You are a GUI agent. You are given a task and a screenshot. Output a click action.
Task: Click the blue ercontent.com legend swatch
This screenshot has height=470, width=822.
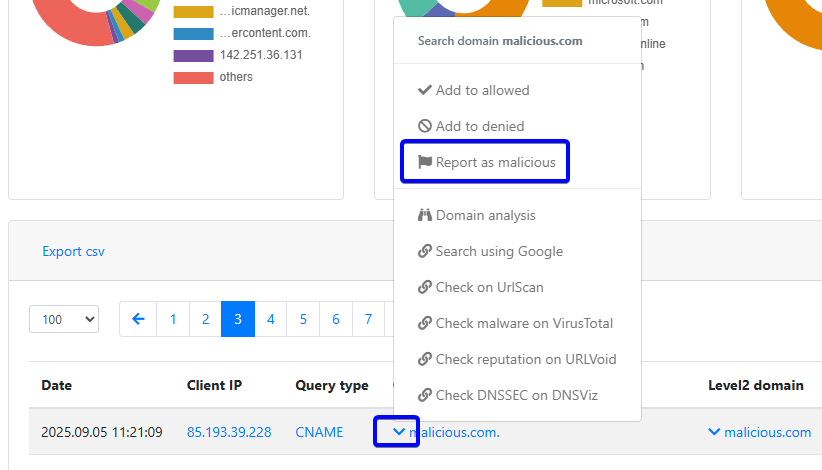193,34
